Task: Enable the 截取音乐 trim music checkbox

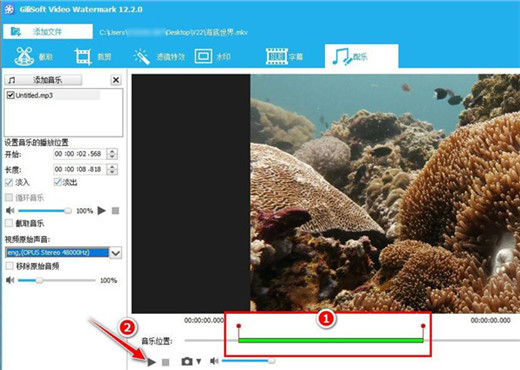Action: [9, 223]
